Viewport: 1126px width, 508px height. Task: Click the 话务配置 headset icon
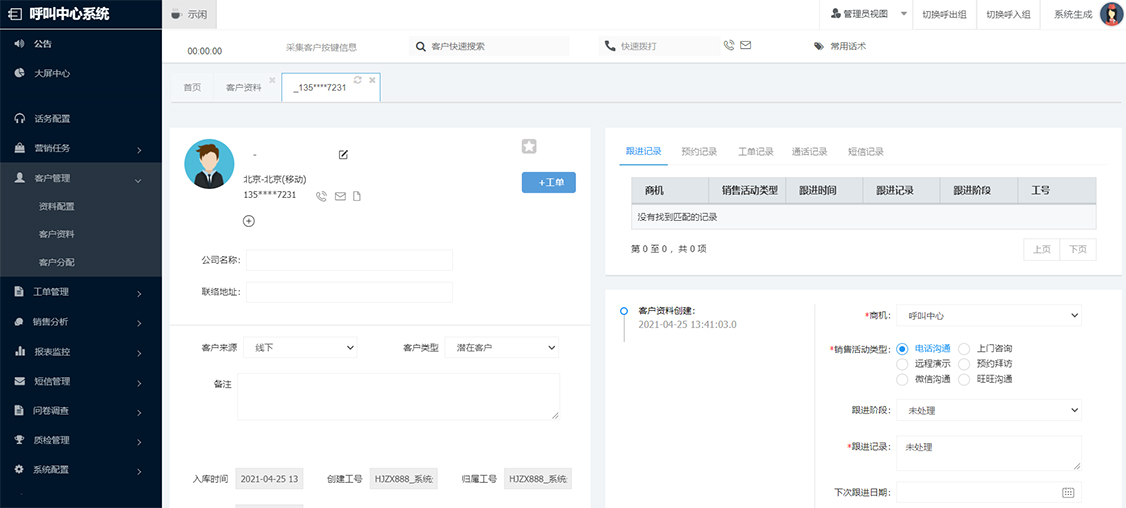[19, 119]
